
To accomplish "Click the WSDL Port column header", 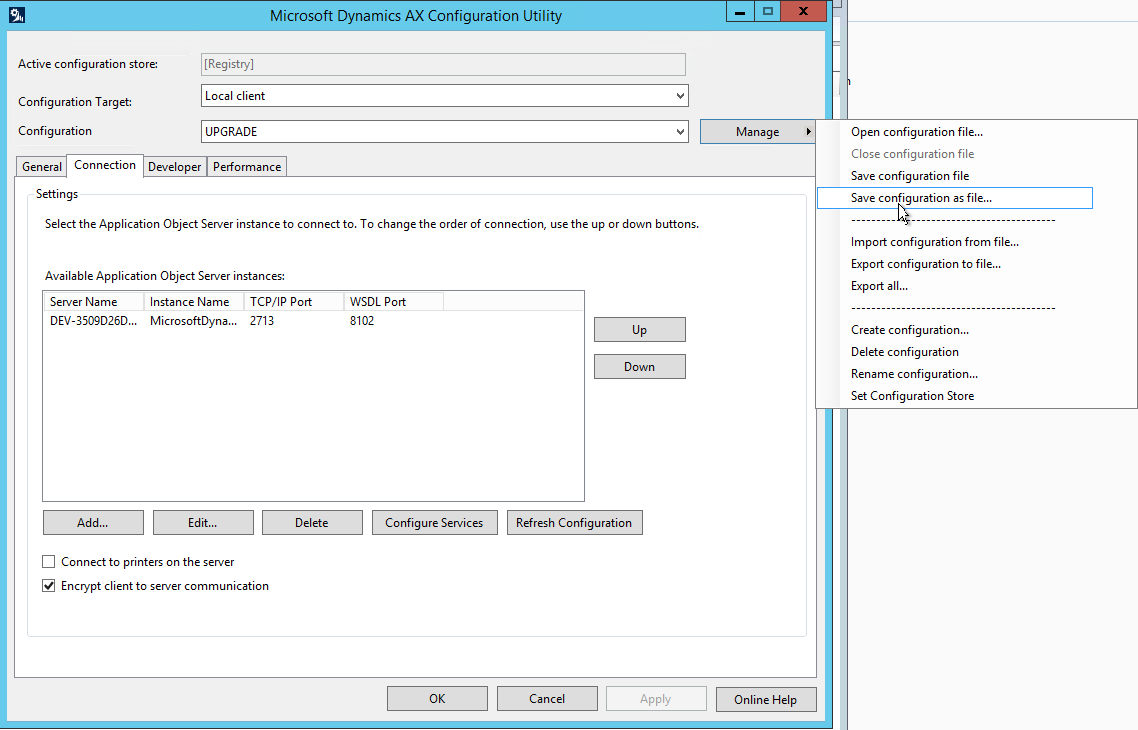I will coord(394,302).
